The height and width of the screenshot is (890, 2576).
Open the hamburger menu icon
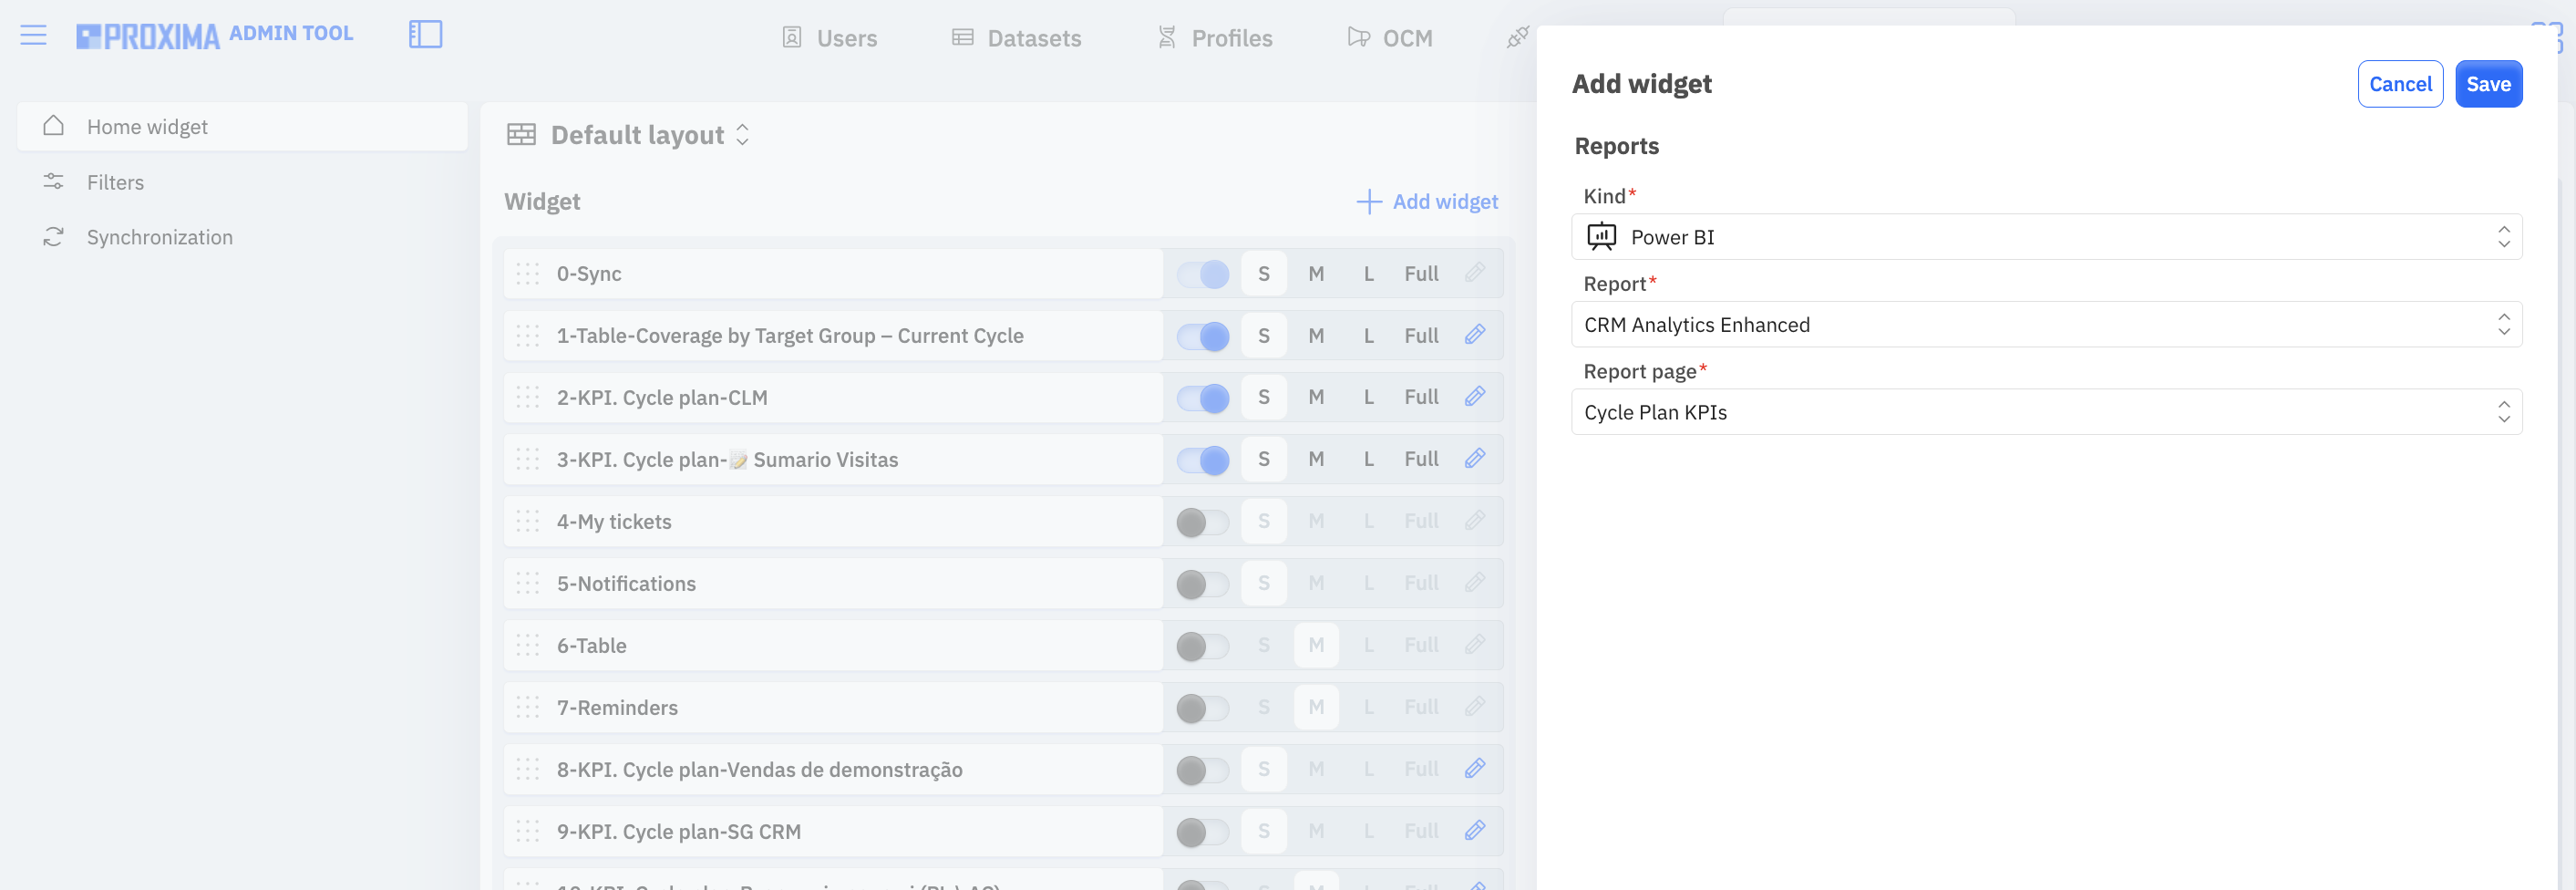point(34,36)
